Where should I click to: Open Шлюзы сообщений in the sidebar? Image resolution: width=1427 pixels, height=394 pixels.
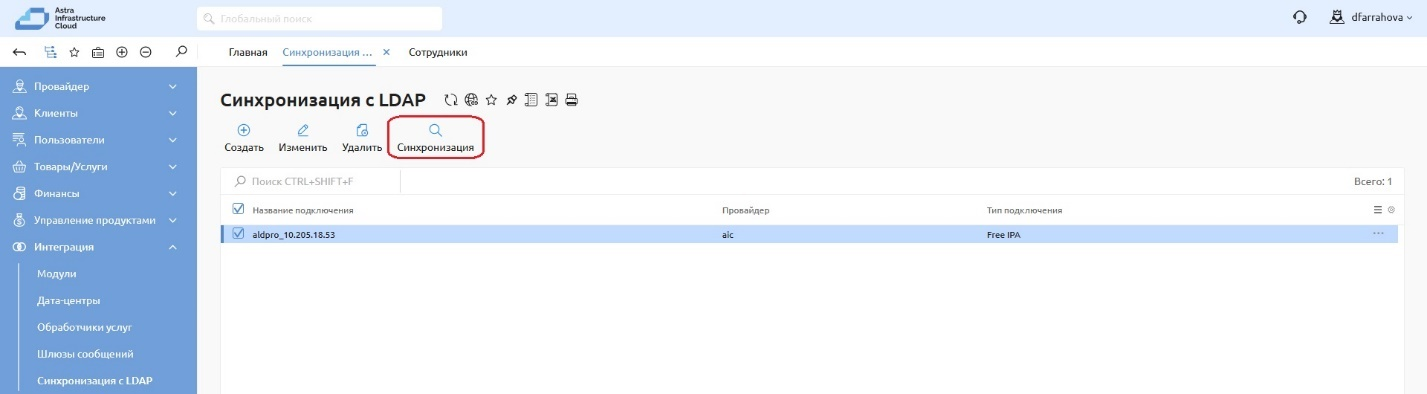[x=85, y=354]
